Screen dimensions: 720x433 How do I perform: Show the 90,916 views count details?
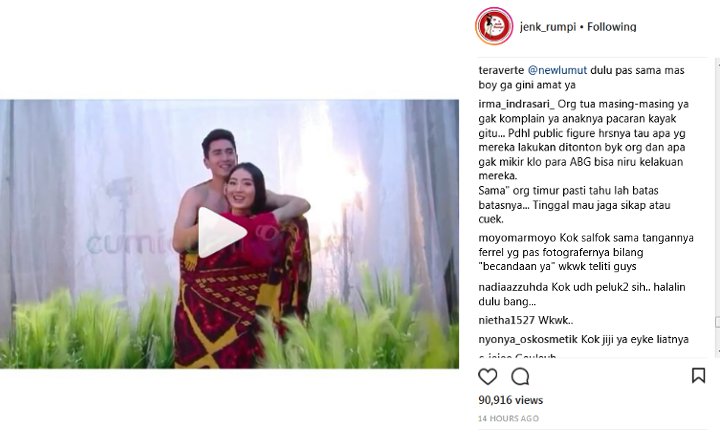click(x=511, y=400)
